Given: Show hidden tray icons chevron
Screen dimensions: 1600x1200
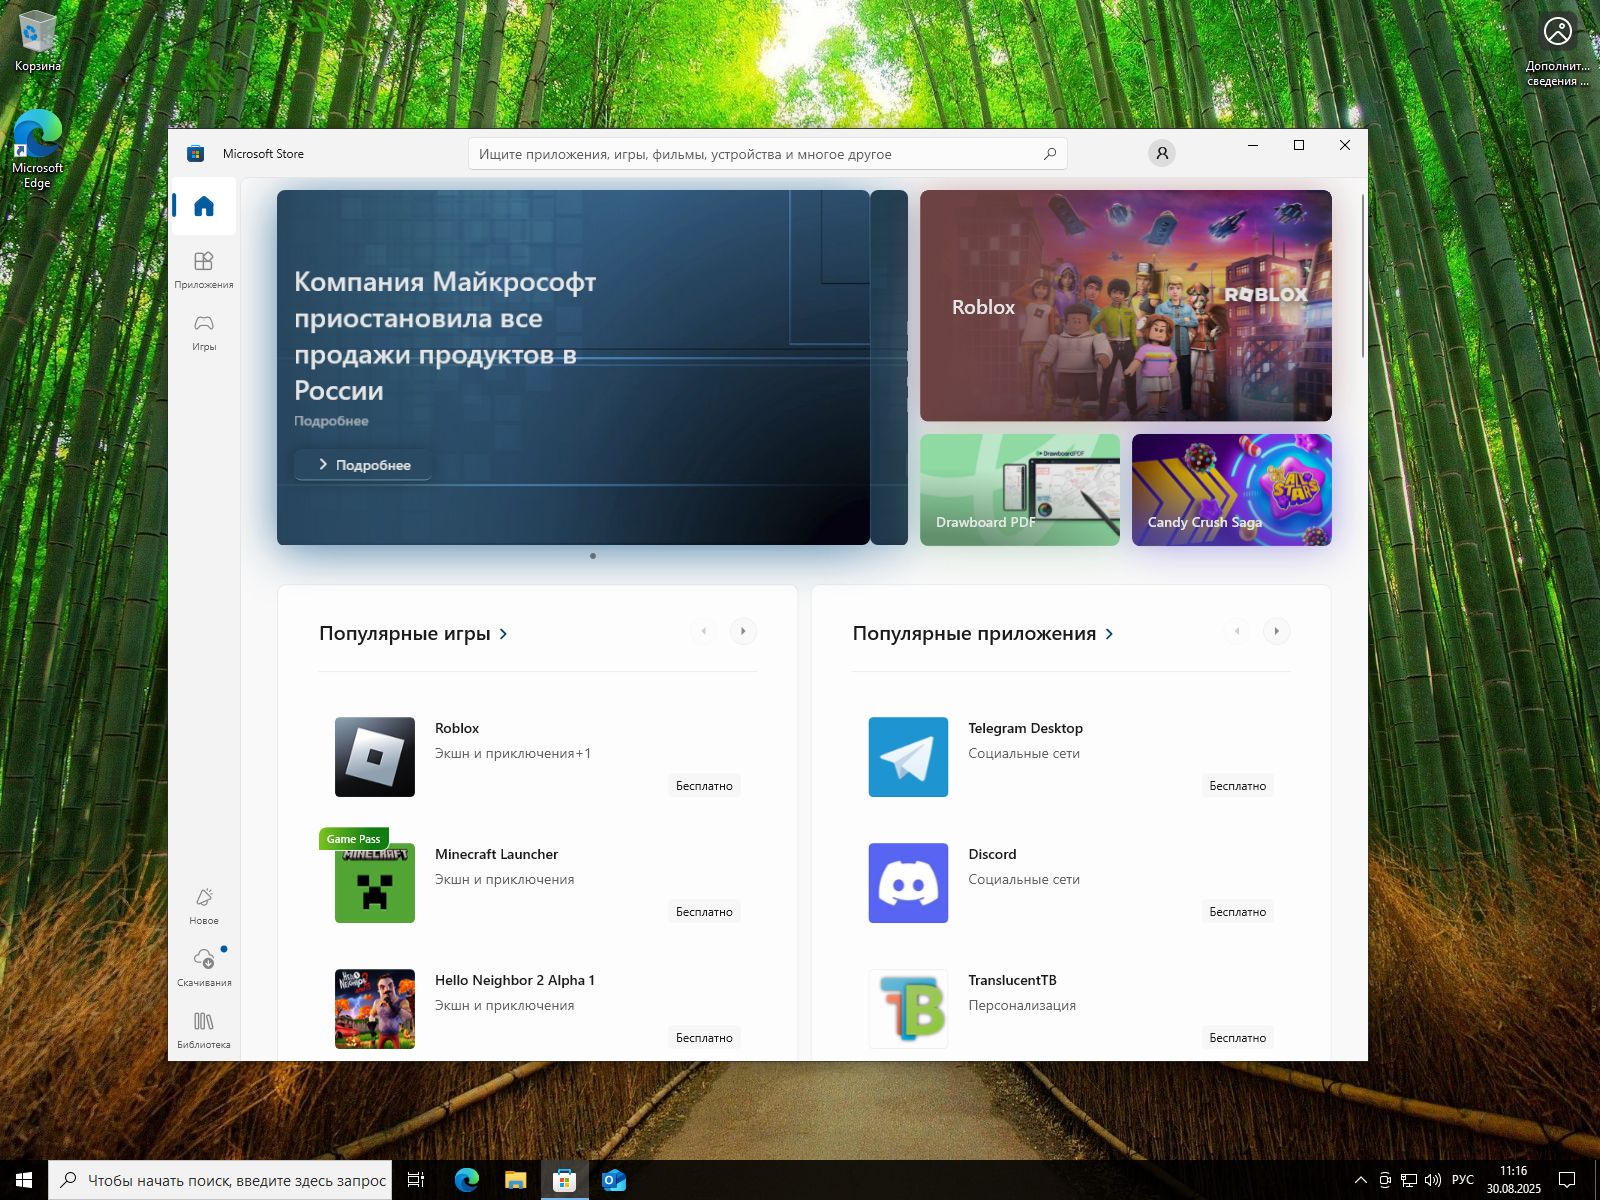Looking at the screenshot, I should pyautogui.click(x=1361, y=1180).
